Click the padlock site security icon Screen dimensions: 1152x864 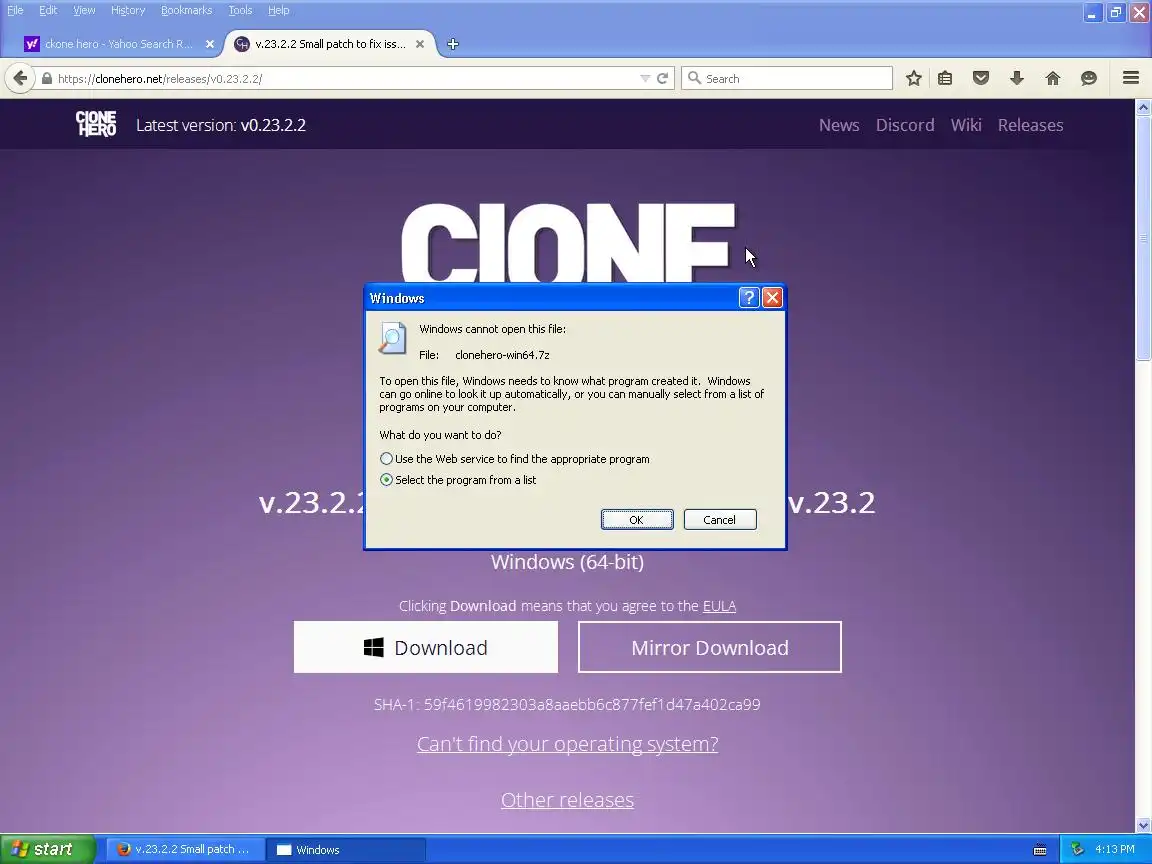(47, 79)
